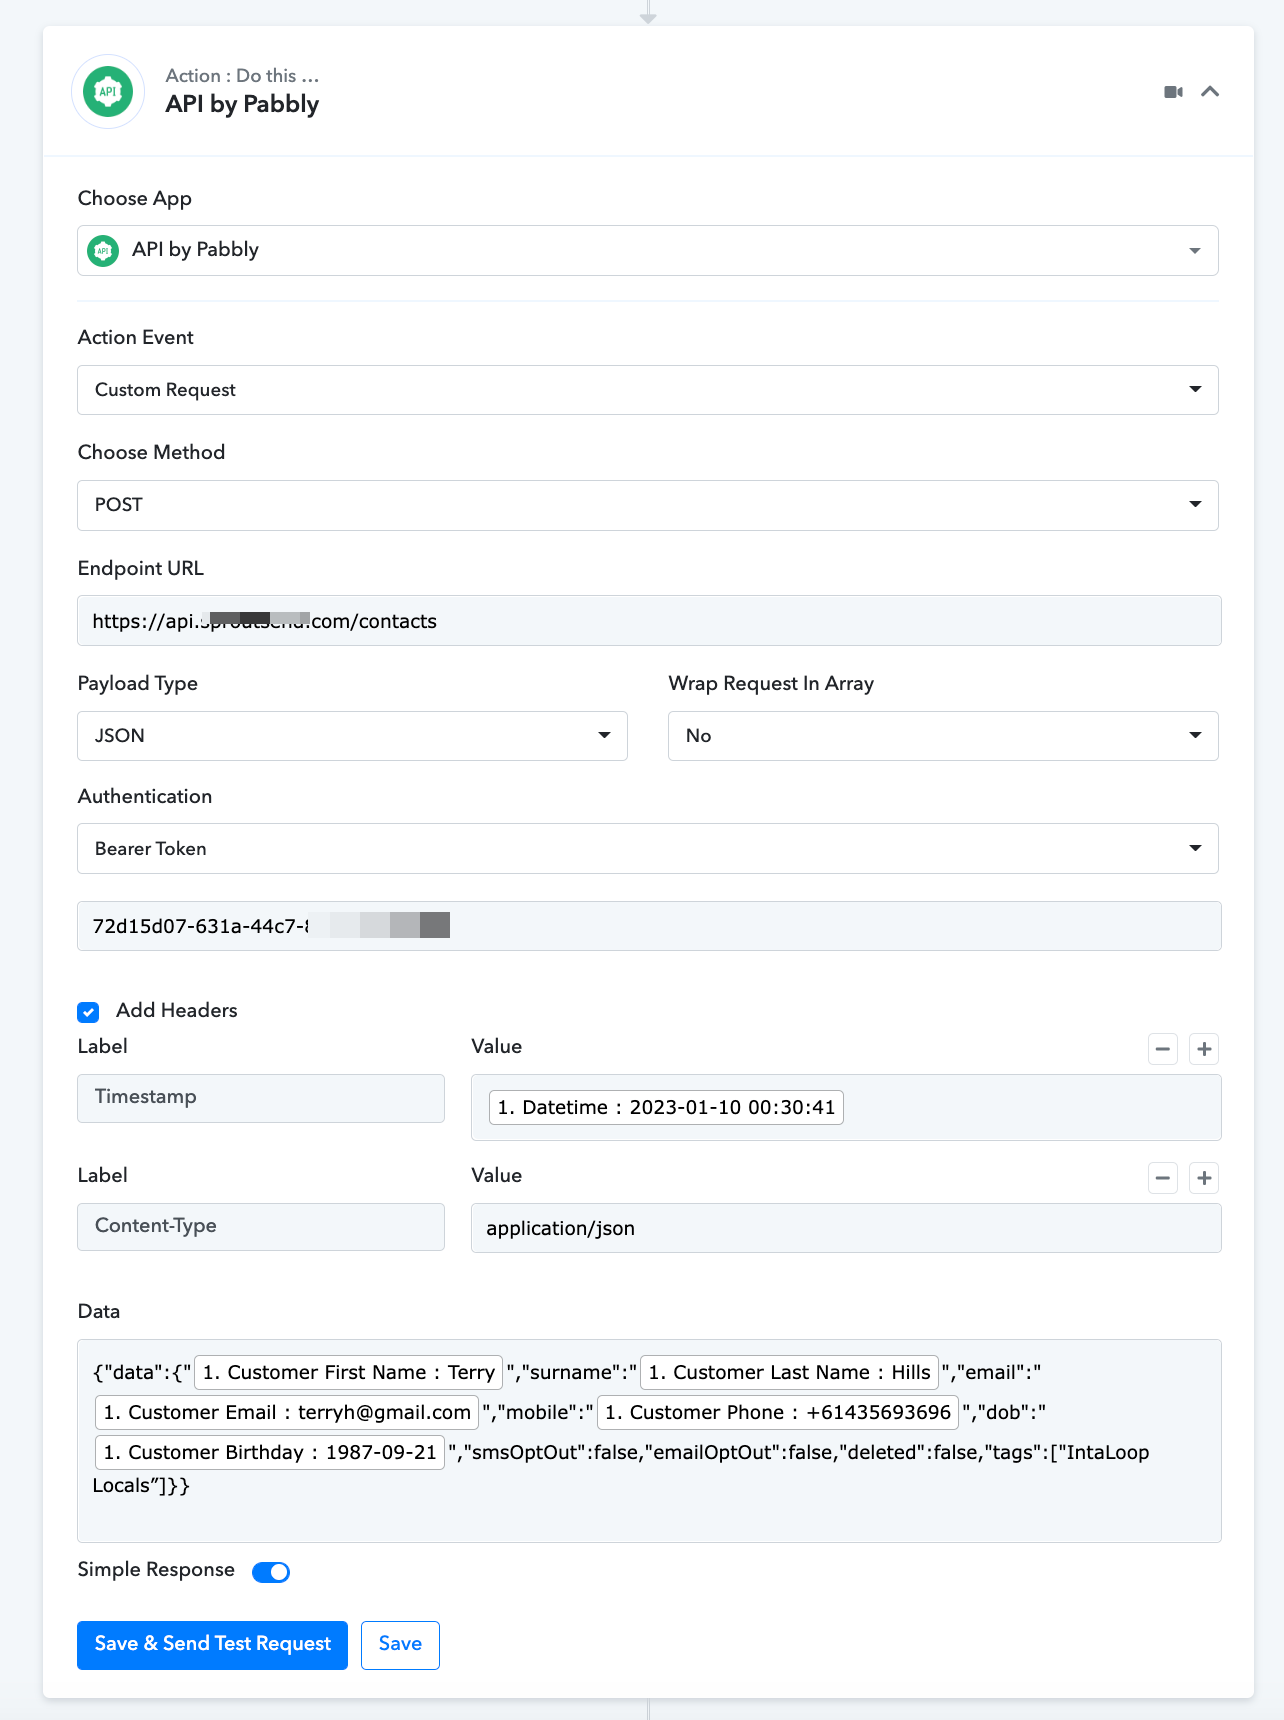This screenshot has height=1720, width=1284.
Task: Click the "Endpoint URL" label
Action: click(141, 569)
